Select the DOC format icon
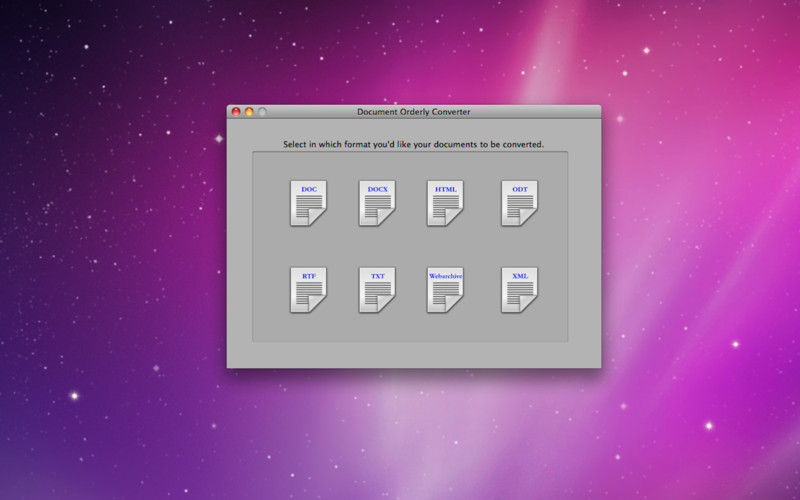Viewport: 800px width, 500px height. (x=308, y=203)
